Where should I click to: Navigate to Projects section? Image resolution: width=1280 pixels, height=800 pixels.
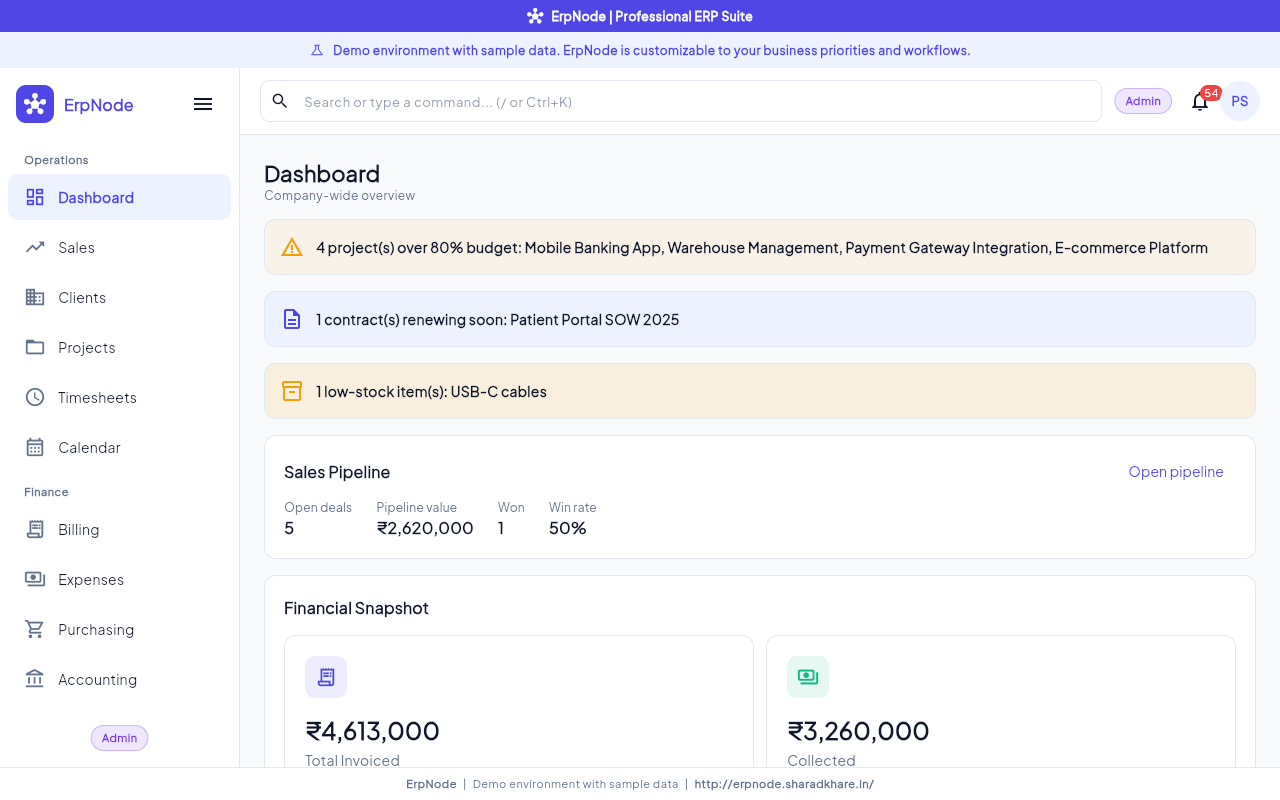click(119, 347)
